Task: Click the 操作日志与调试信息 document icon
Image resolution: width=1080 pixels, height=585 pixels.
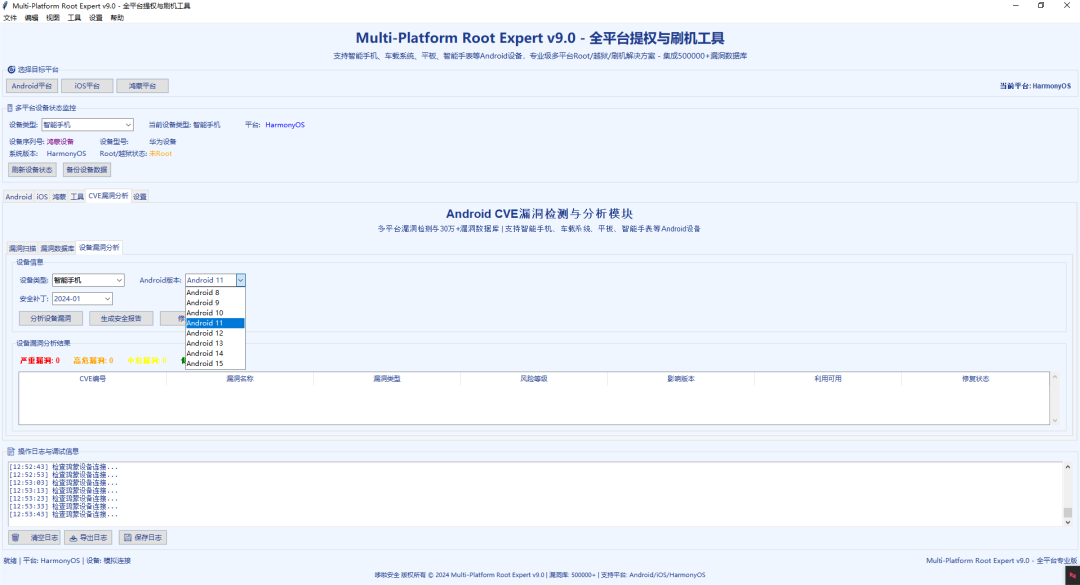Action: 11,451
